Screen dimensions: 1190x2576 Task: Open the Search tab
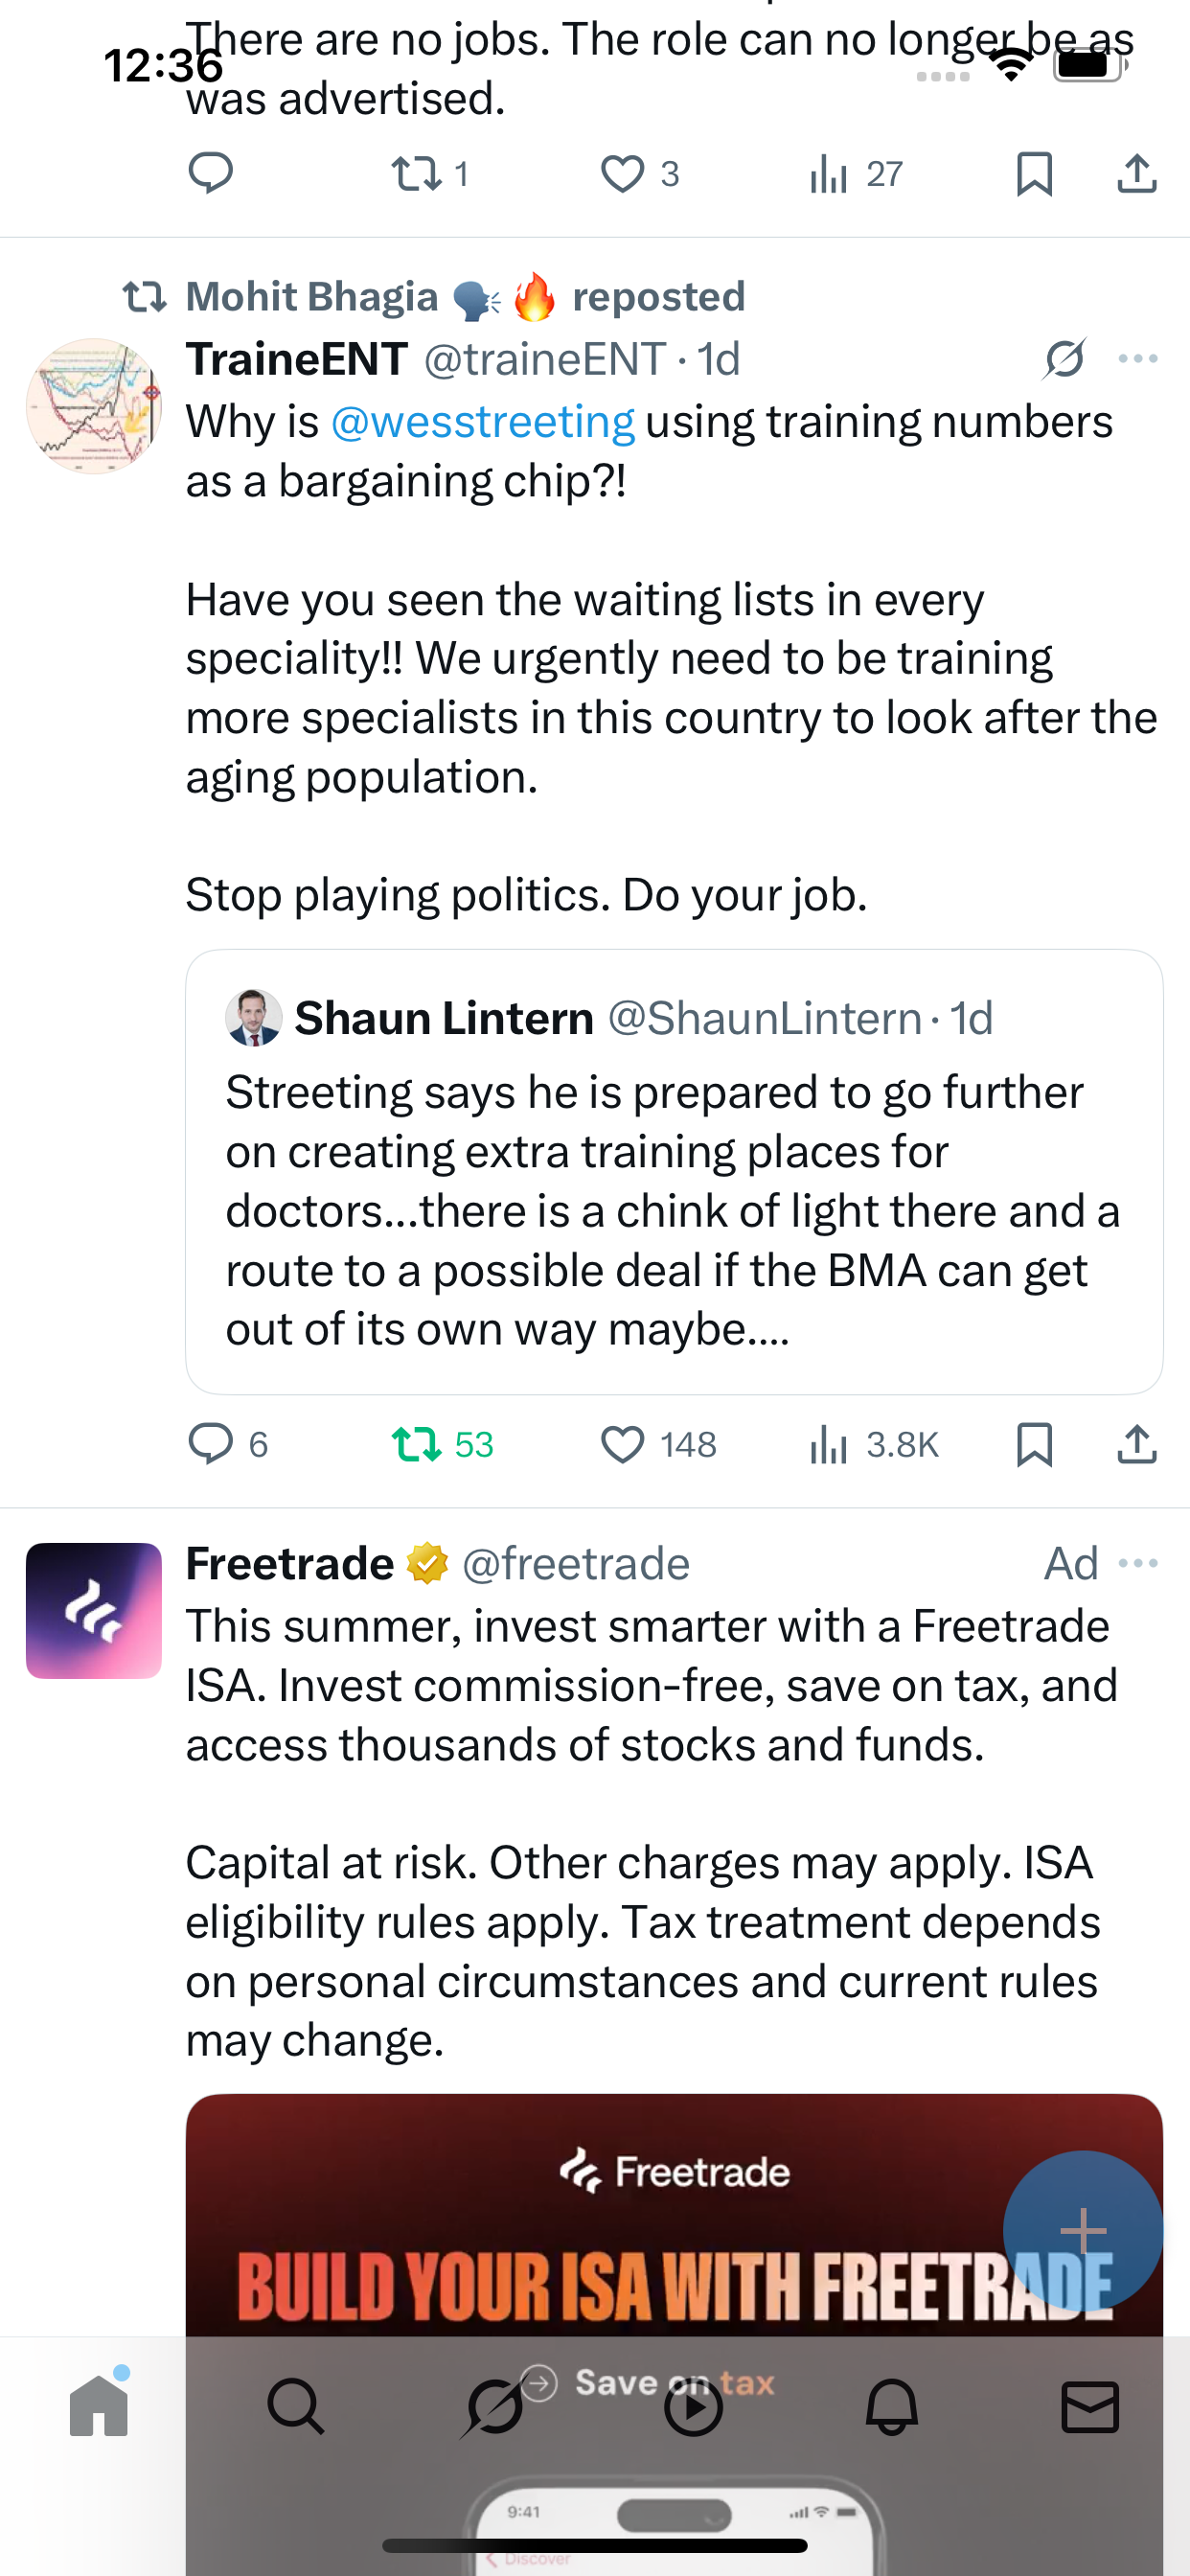coord(296,2406)
